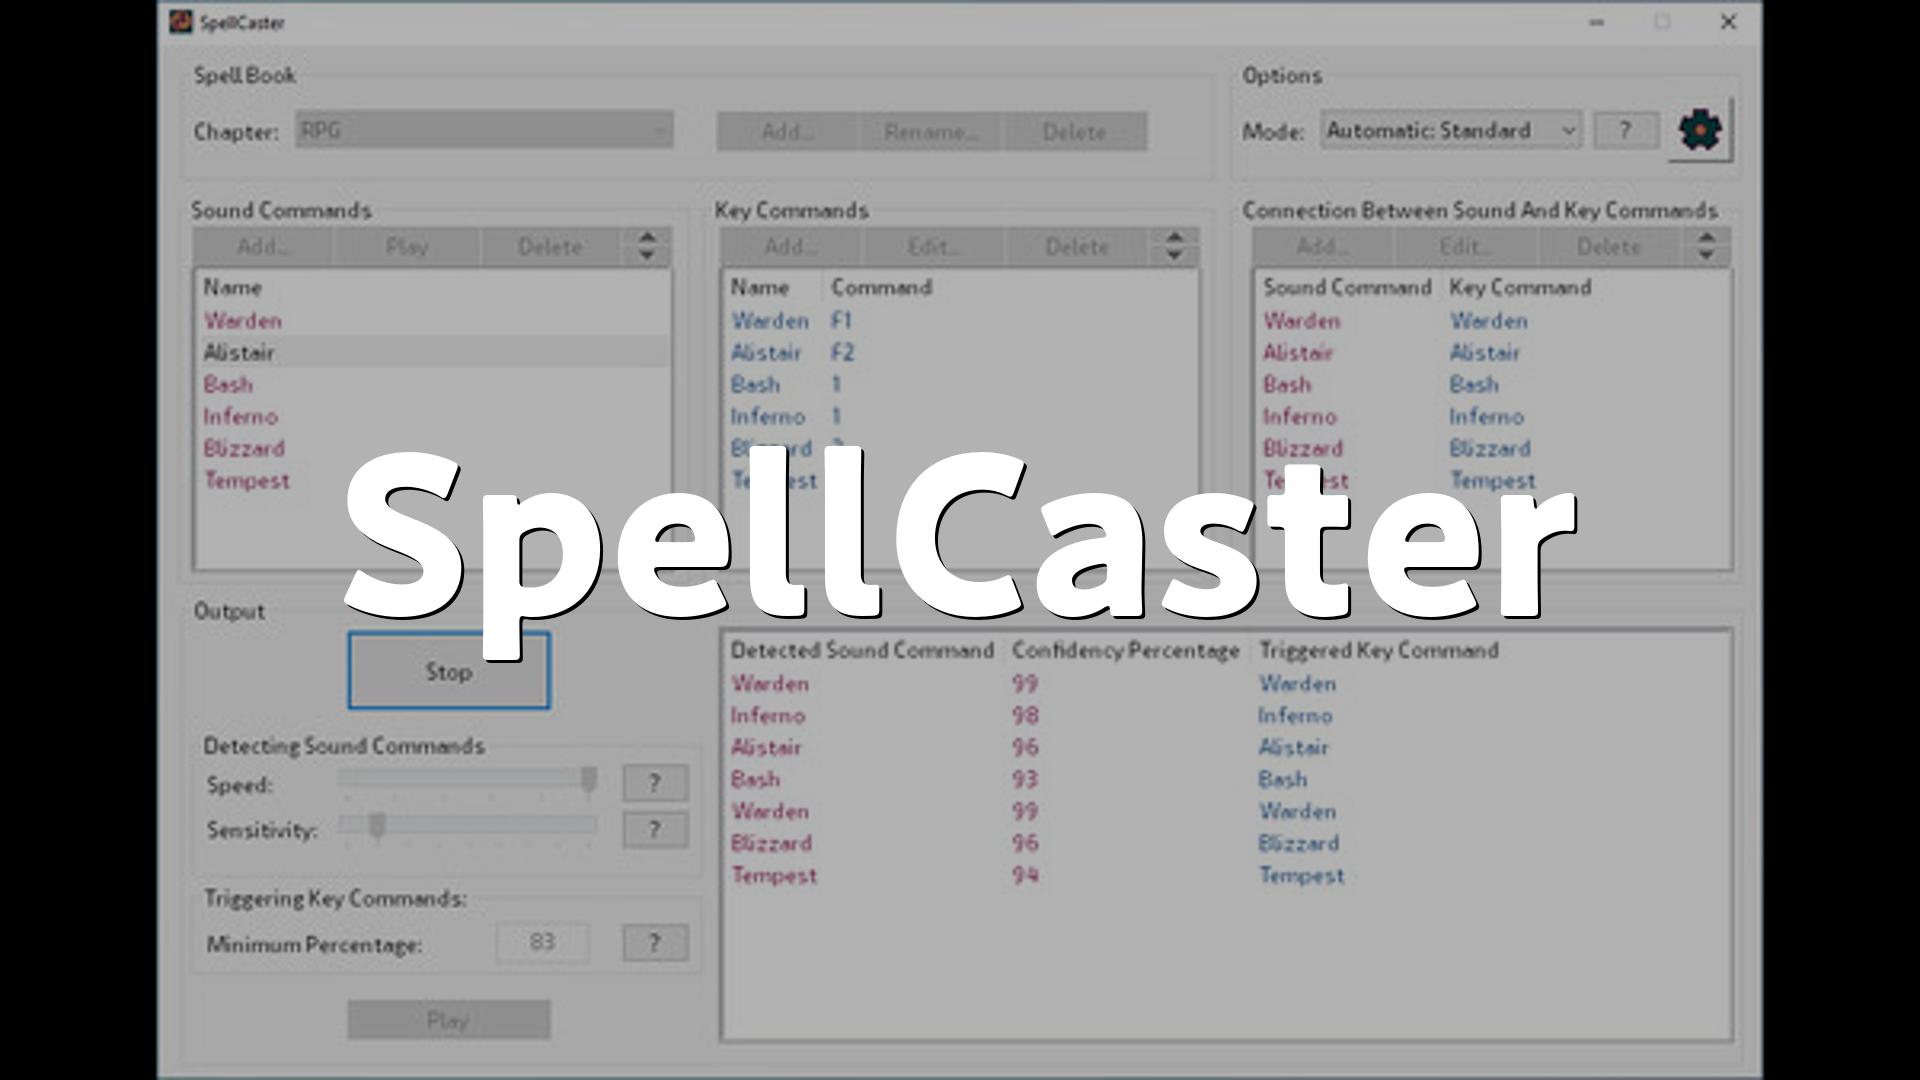
Task: Select Inferno row in Key Commands
Action: point(960,417)
